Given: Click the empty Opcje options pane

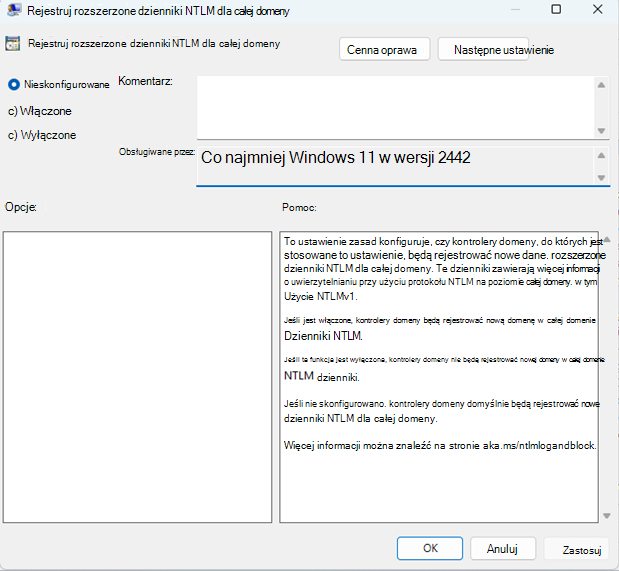Looking at the screenshot, I should (x=137, y=377).
